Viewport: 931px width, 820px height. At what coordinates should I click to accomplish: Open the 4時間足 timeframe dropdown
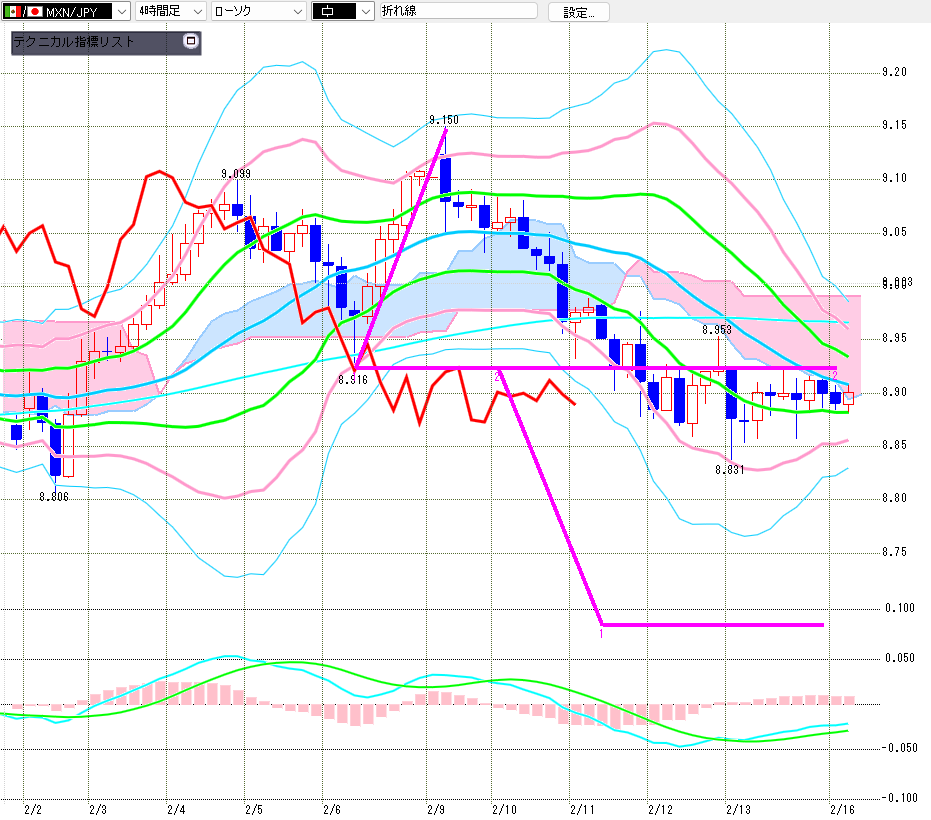[197, 11]
